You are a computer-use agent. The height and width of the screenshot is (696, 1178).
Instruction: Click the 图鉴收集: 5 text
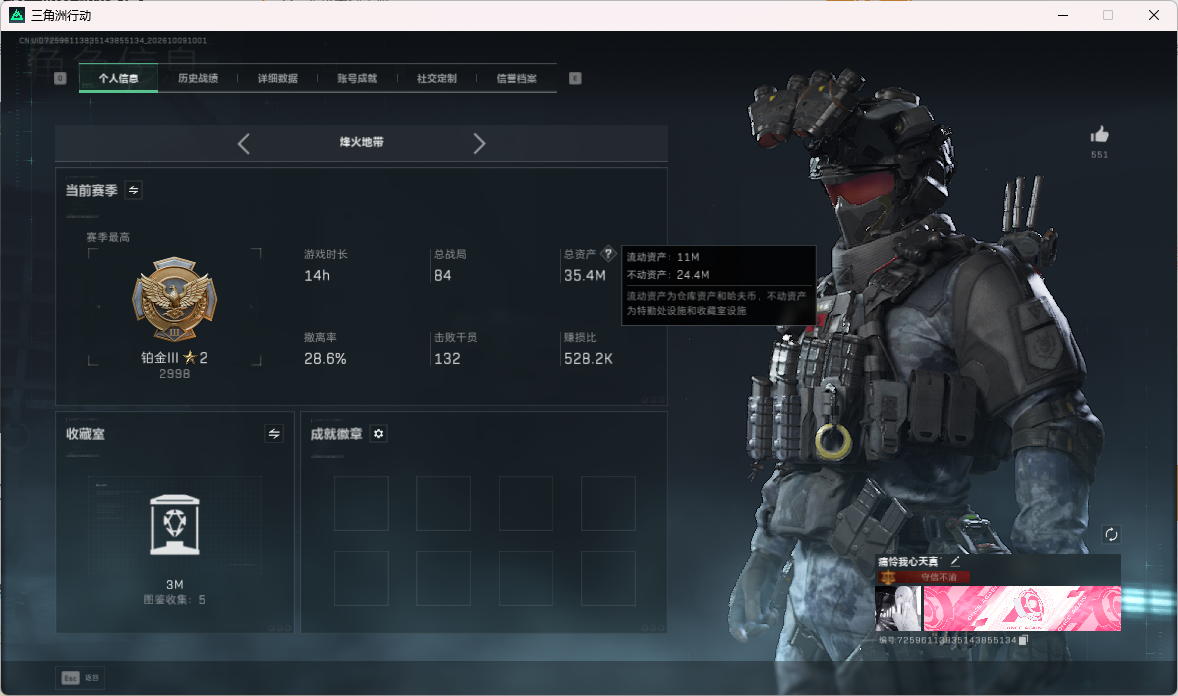coord(174,600)
